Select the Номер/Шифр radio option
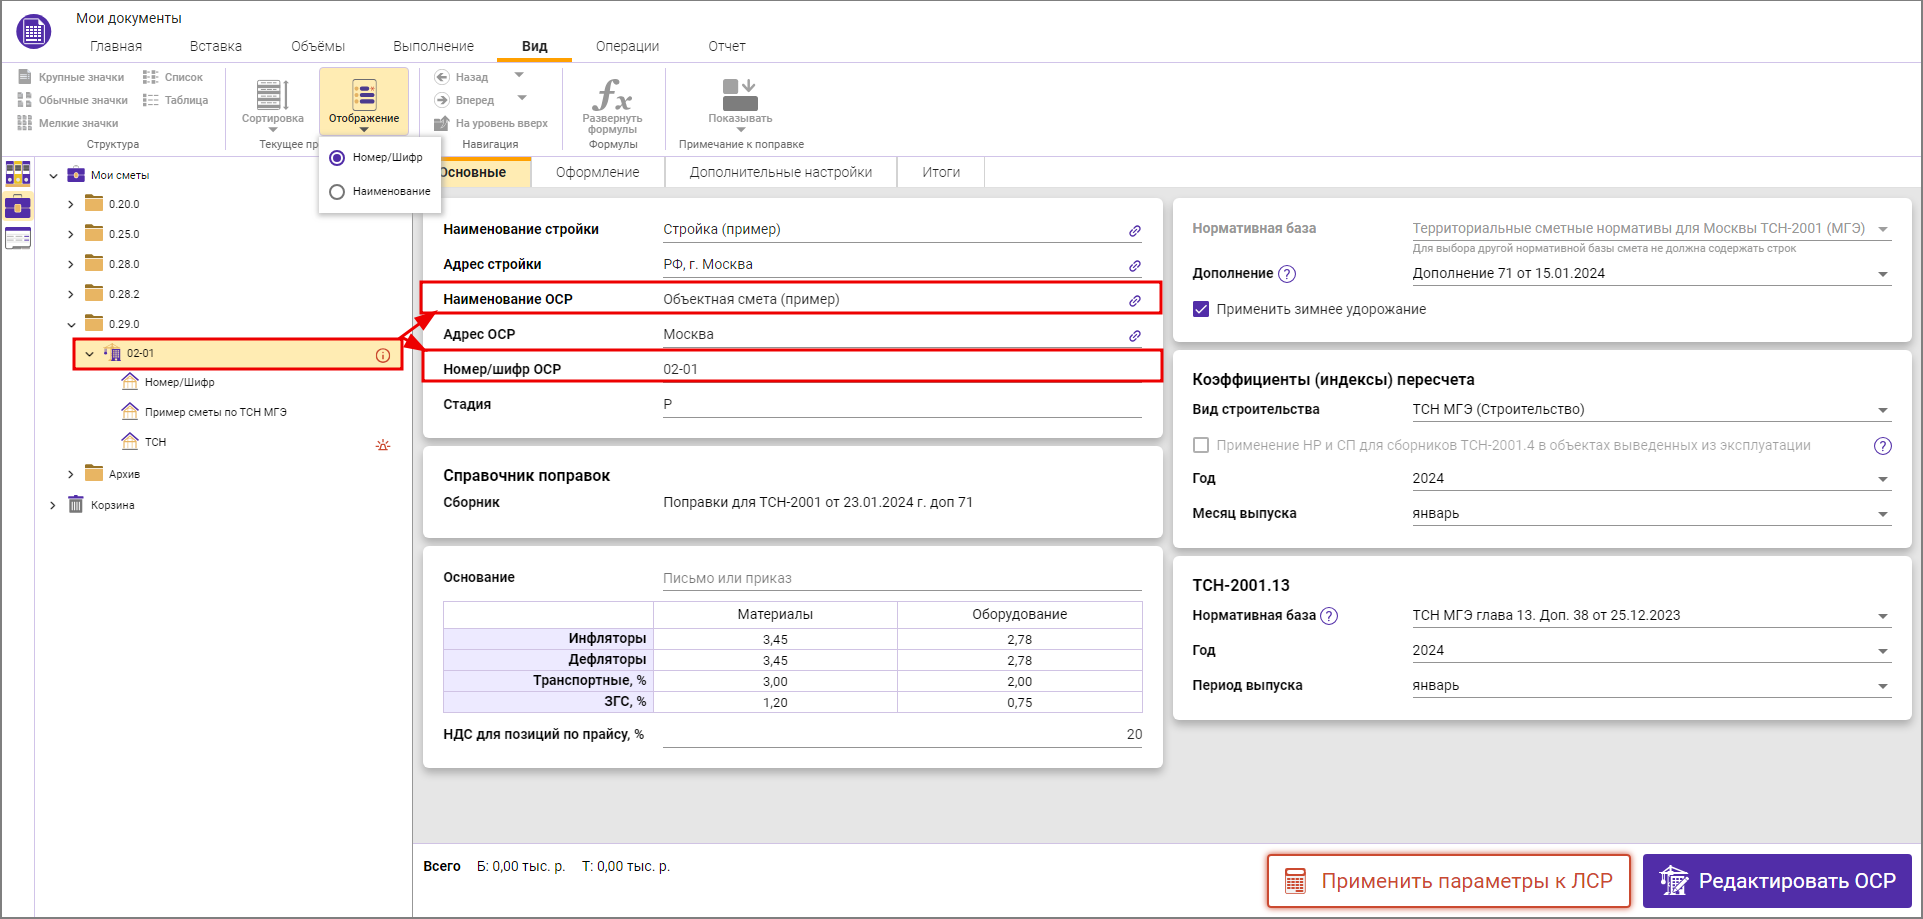Image resolution: width=1923 pixels, height=919 pixels. tap(338, 158)
